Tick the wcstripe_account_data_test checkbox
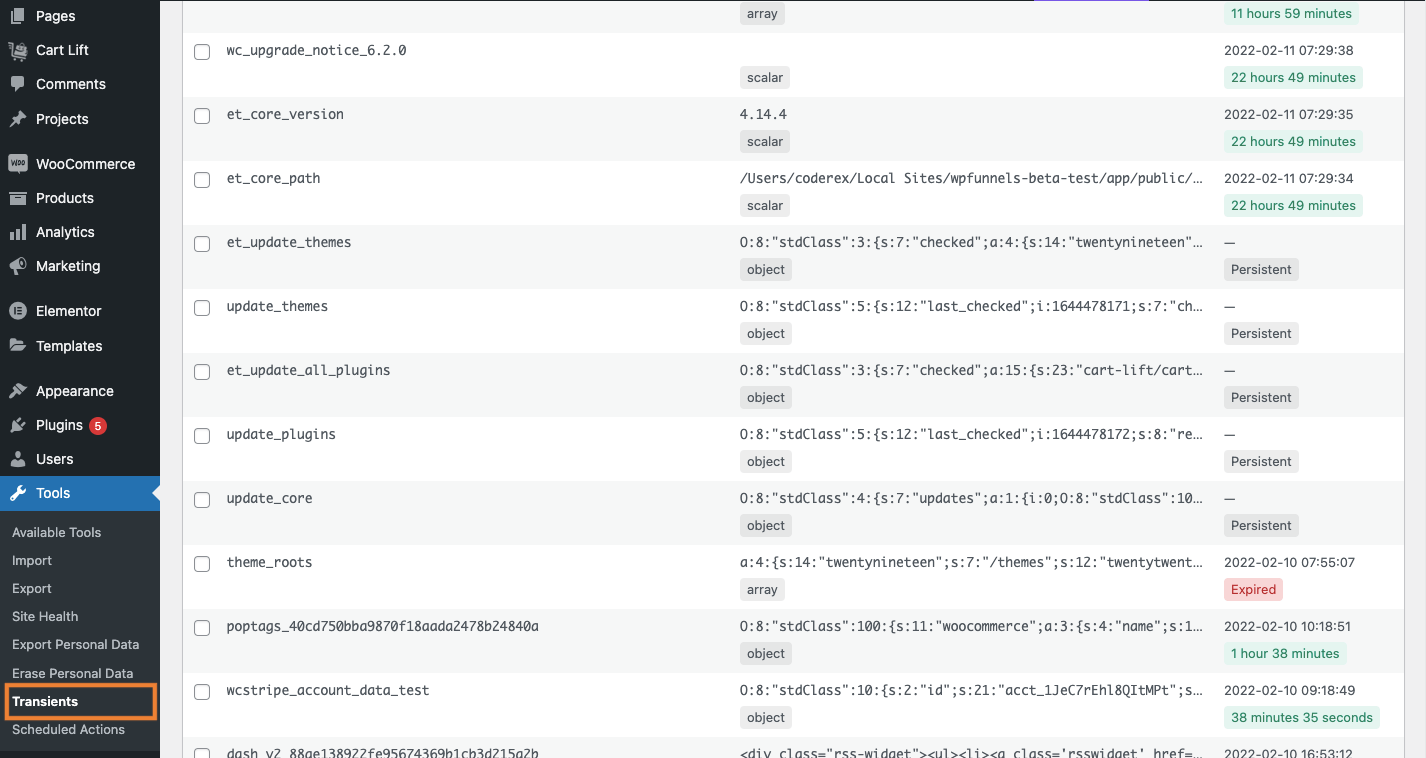Screen dimensions: 1426x758 coord(202,692)
